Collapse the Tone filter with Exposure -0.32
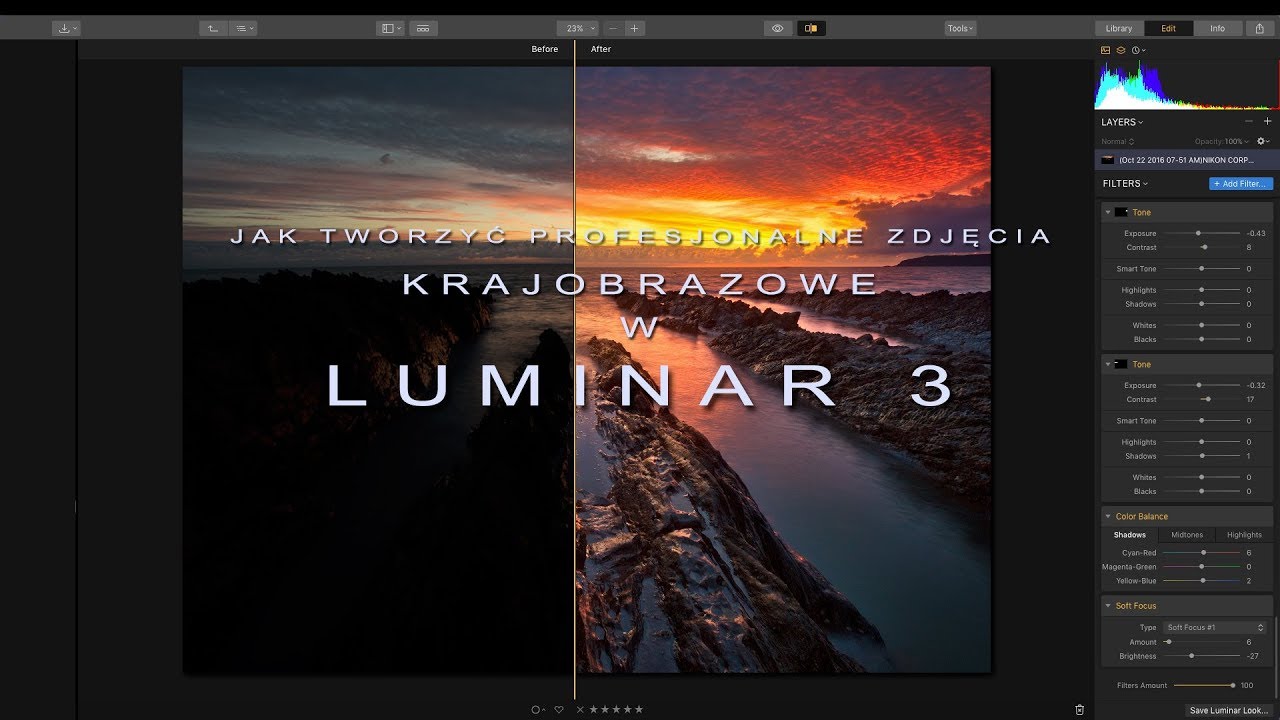Image resolution: width=1280 pixels, height=720 pixels. click(x=1108, y=364)
